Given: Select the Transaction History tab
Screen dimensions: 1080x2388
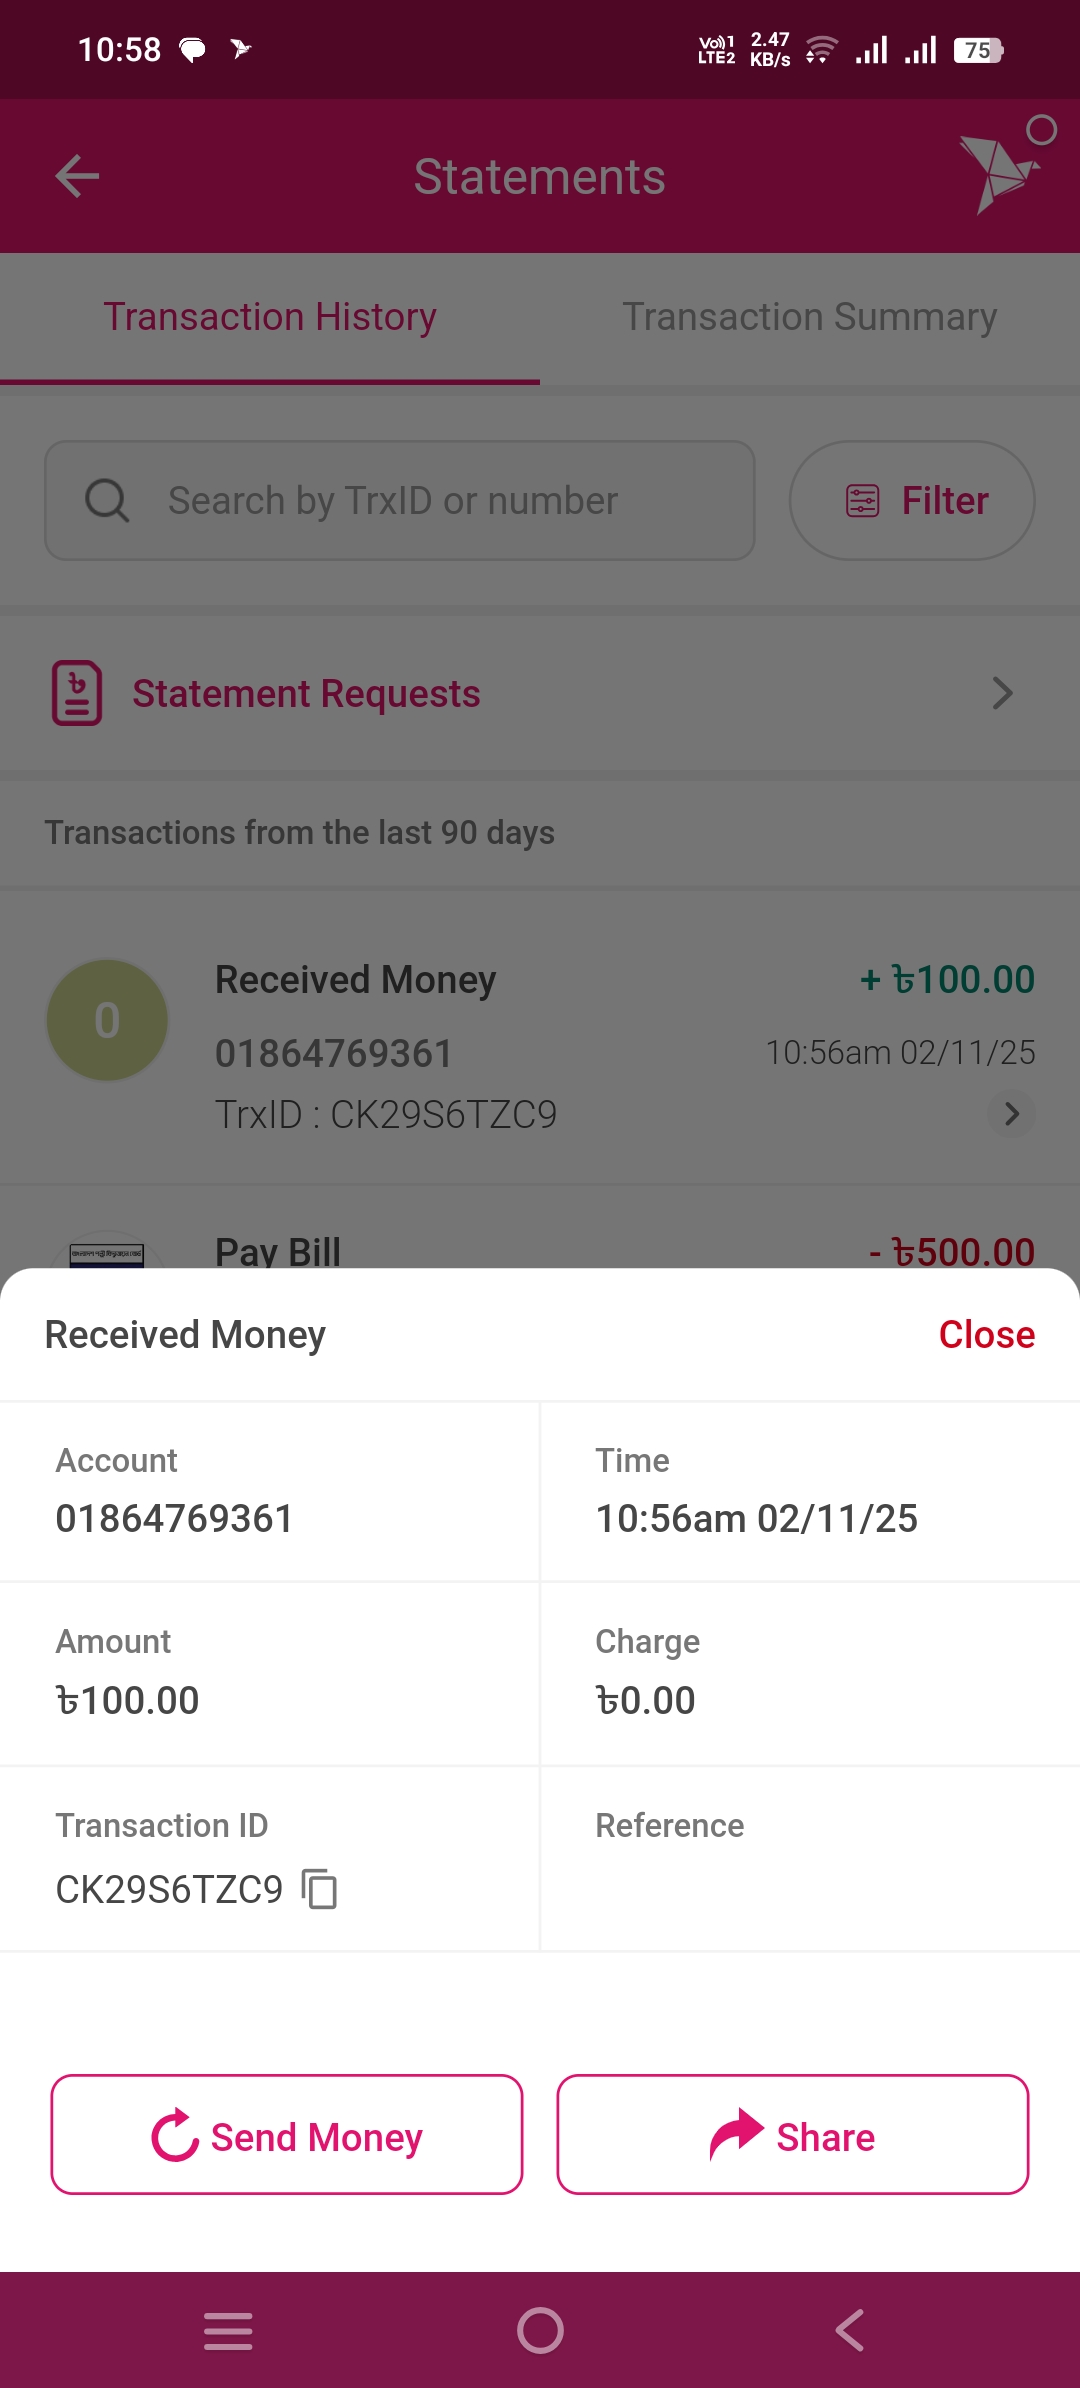Looking at the screenshot, I should click(x=270, y=317).
